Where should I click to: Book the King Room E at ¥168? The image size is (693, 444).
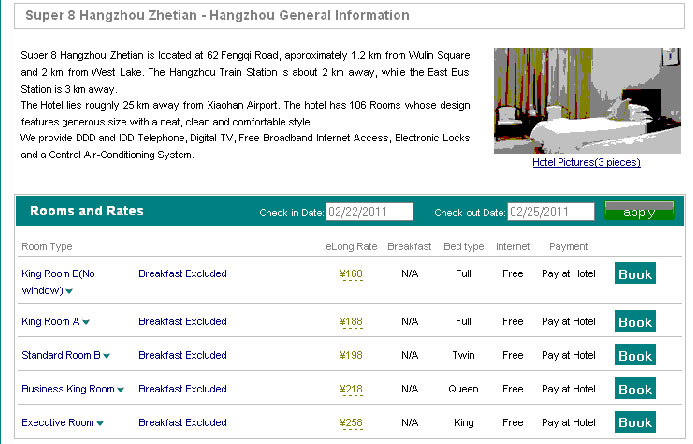[635, 273]
